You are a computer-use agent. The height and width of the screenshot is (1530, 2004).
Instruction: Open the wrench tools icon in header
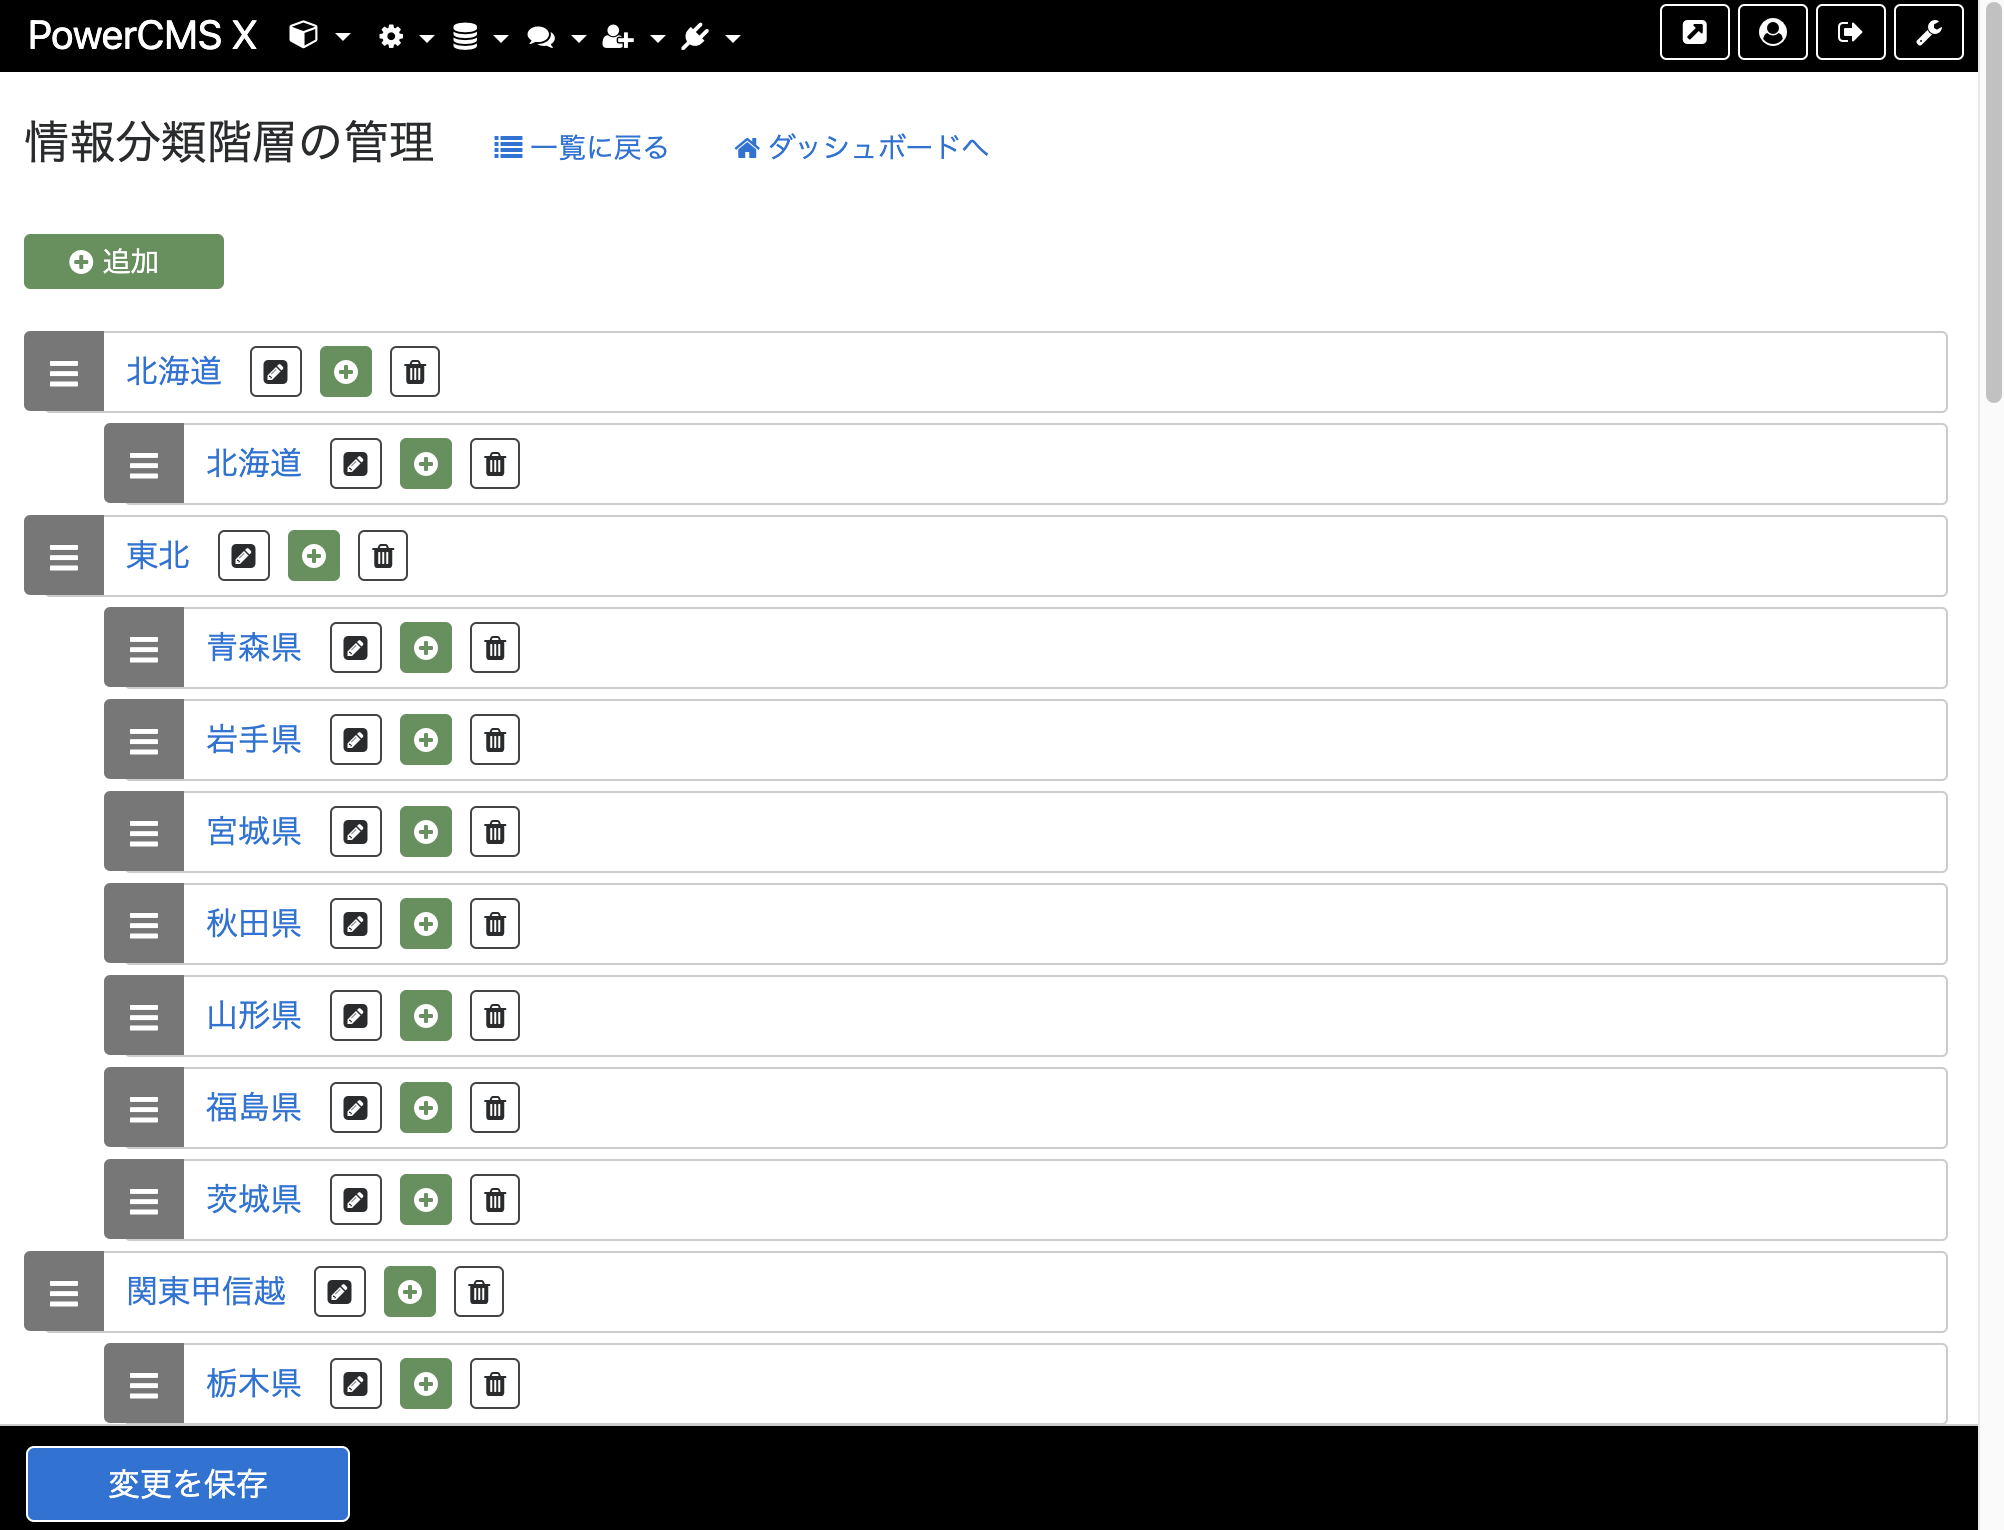pos(1929,33)
